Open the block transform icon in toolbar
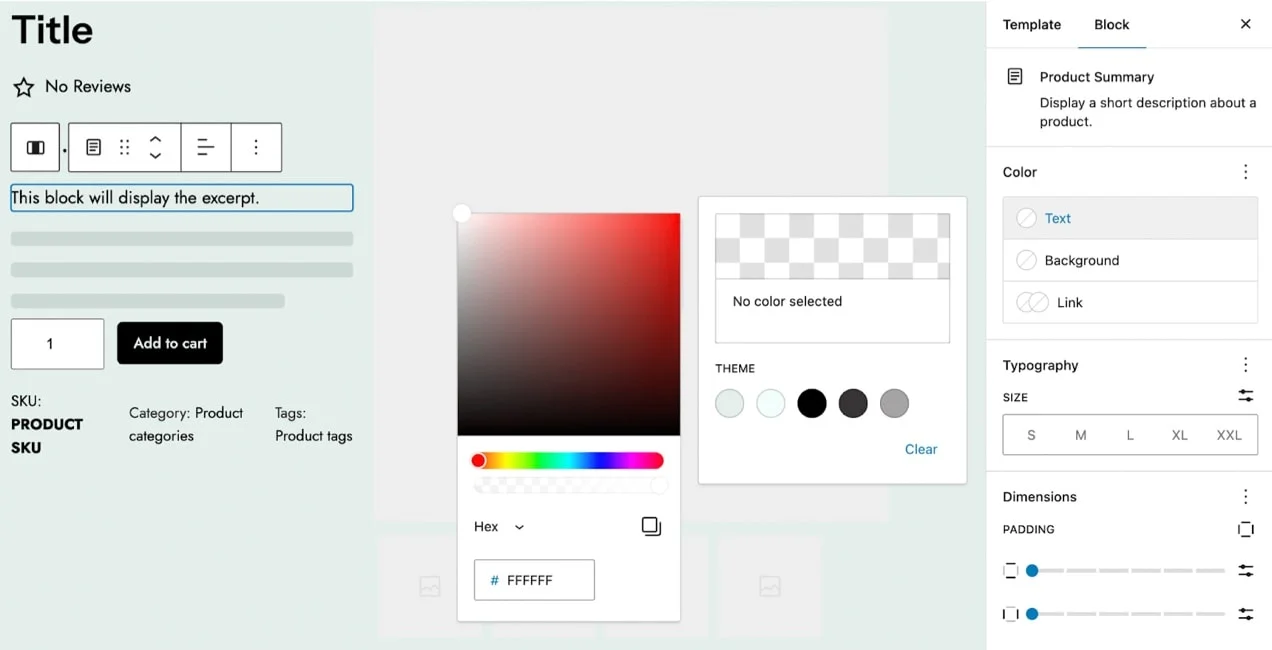Image resolution: width=1272 pixels, height=650 pixels. pos(93,147)
